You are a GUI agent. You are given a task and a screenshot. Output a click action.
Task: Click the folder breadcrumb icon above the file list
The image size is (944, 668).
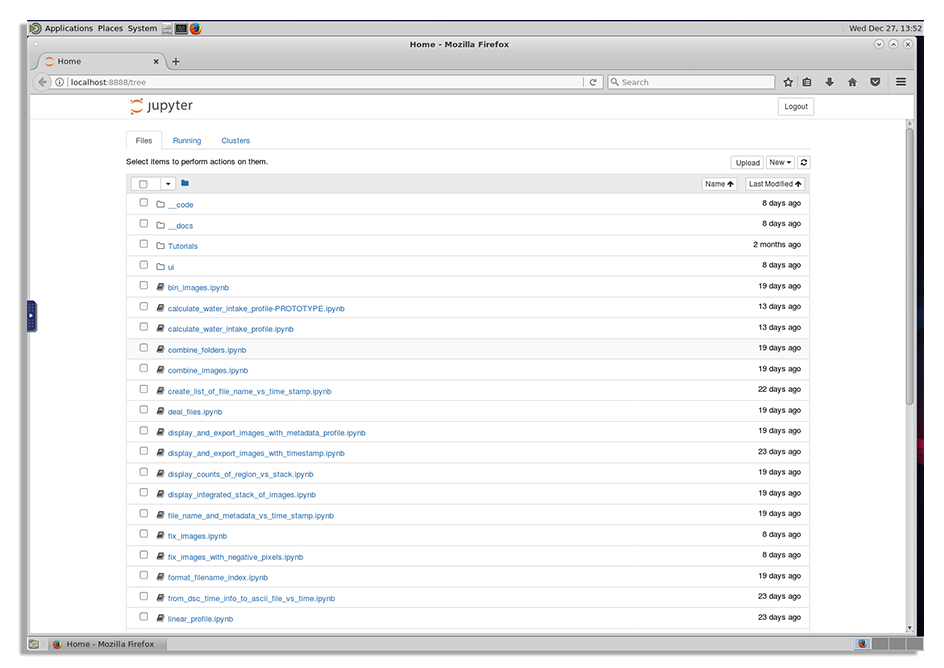point(185,183)
